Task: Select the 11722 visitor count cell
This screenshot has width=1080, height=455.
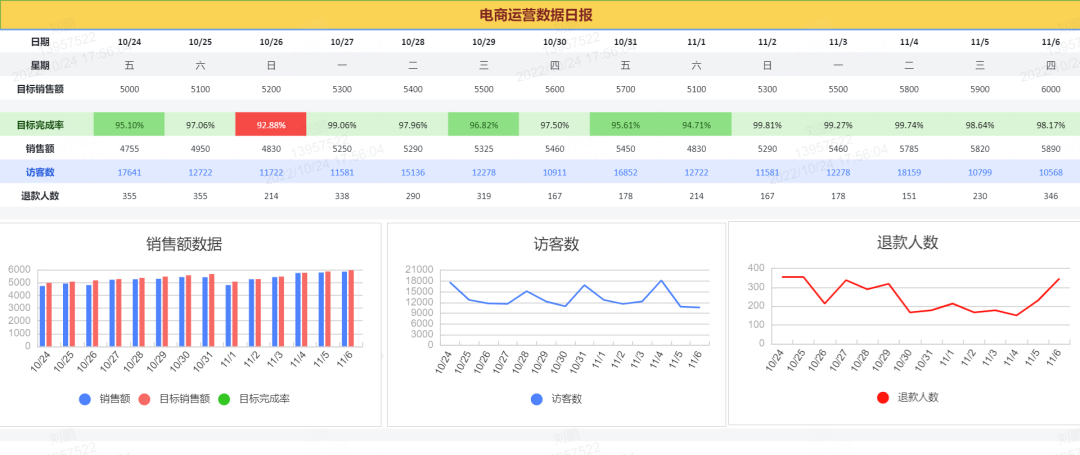Action: (271, 172)
